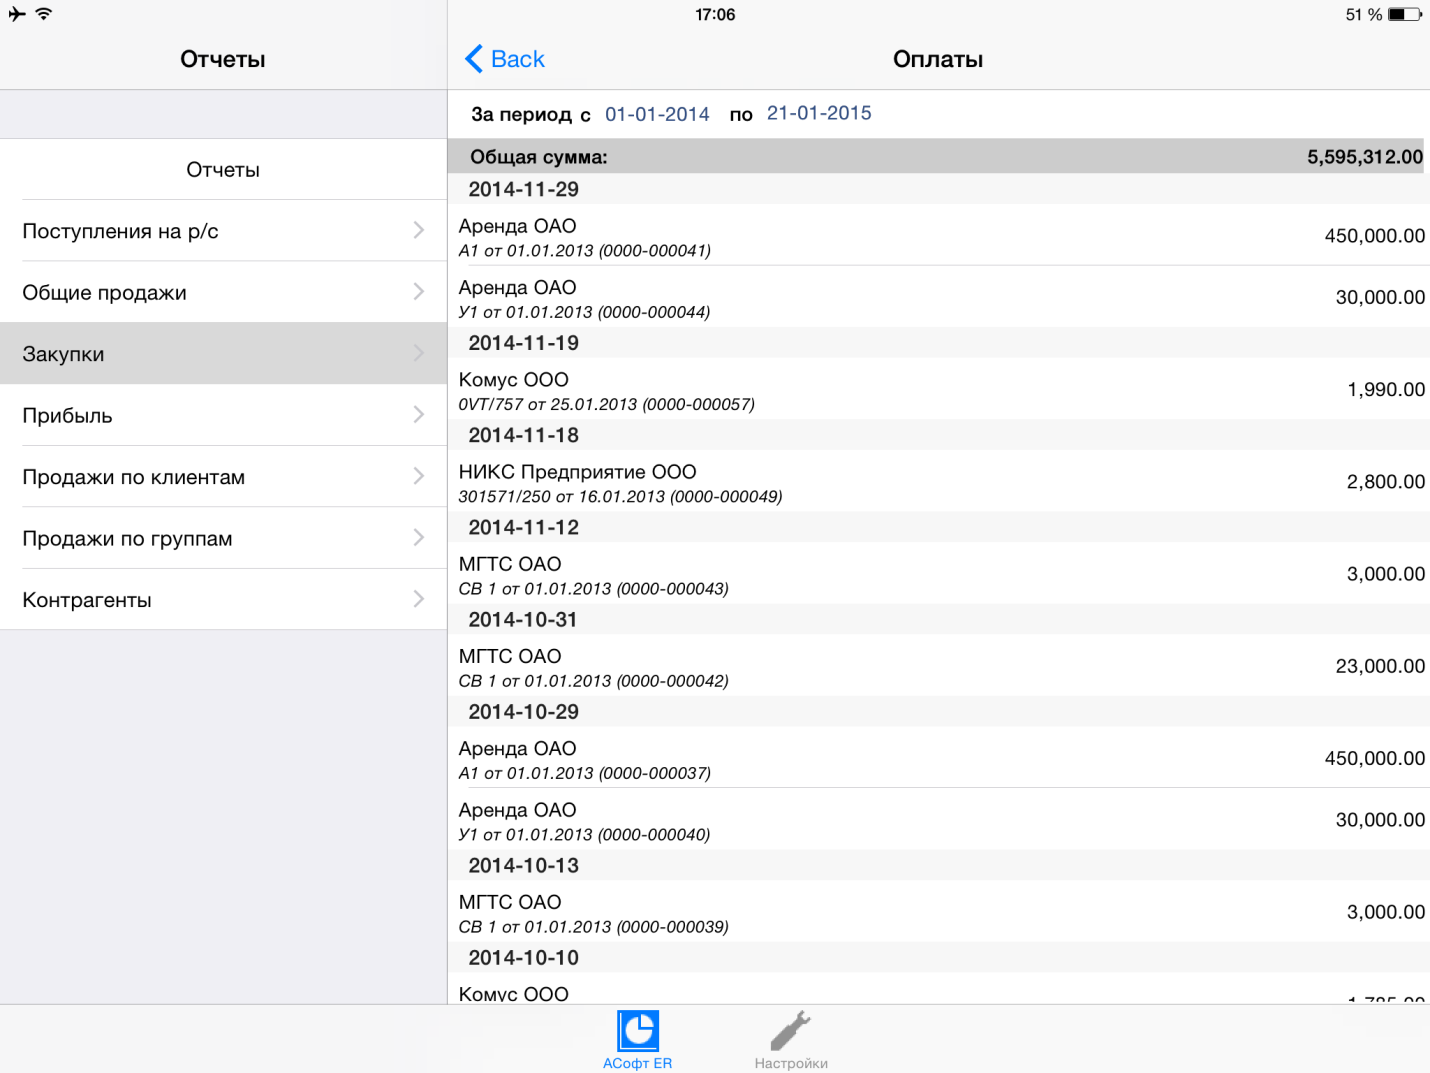The height and width of the screenshot is (1073, 1430).
Task: Select Аренда ОАО payment 0000-000040
Action: (939, 820)
